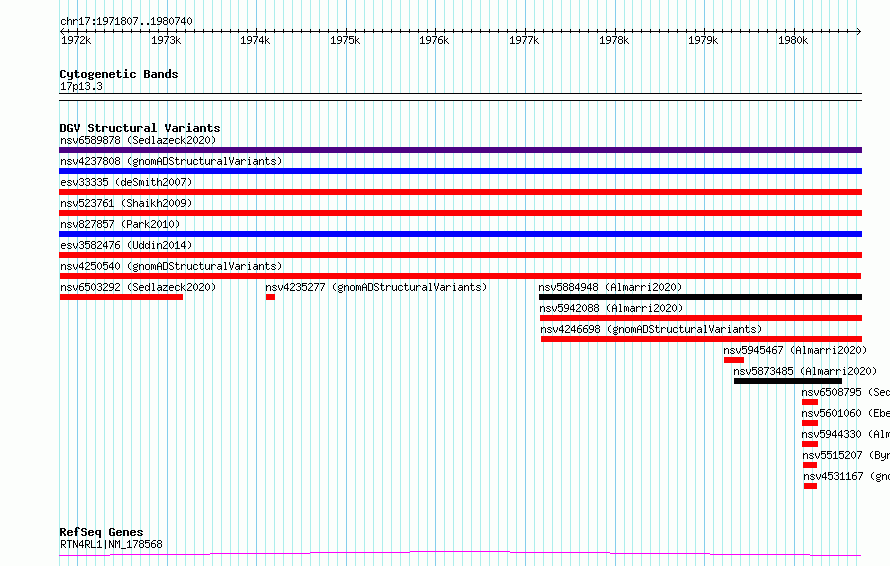Open nsv4235277 (gnomADStructuralVariants) label
This screenshot has height=566, width=890.
coord(376,287)
